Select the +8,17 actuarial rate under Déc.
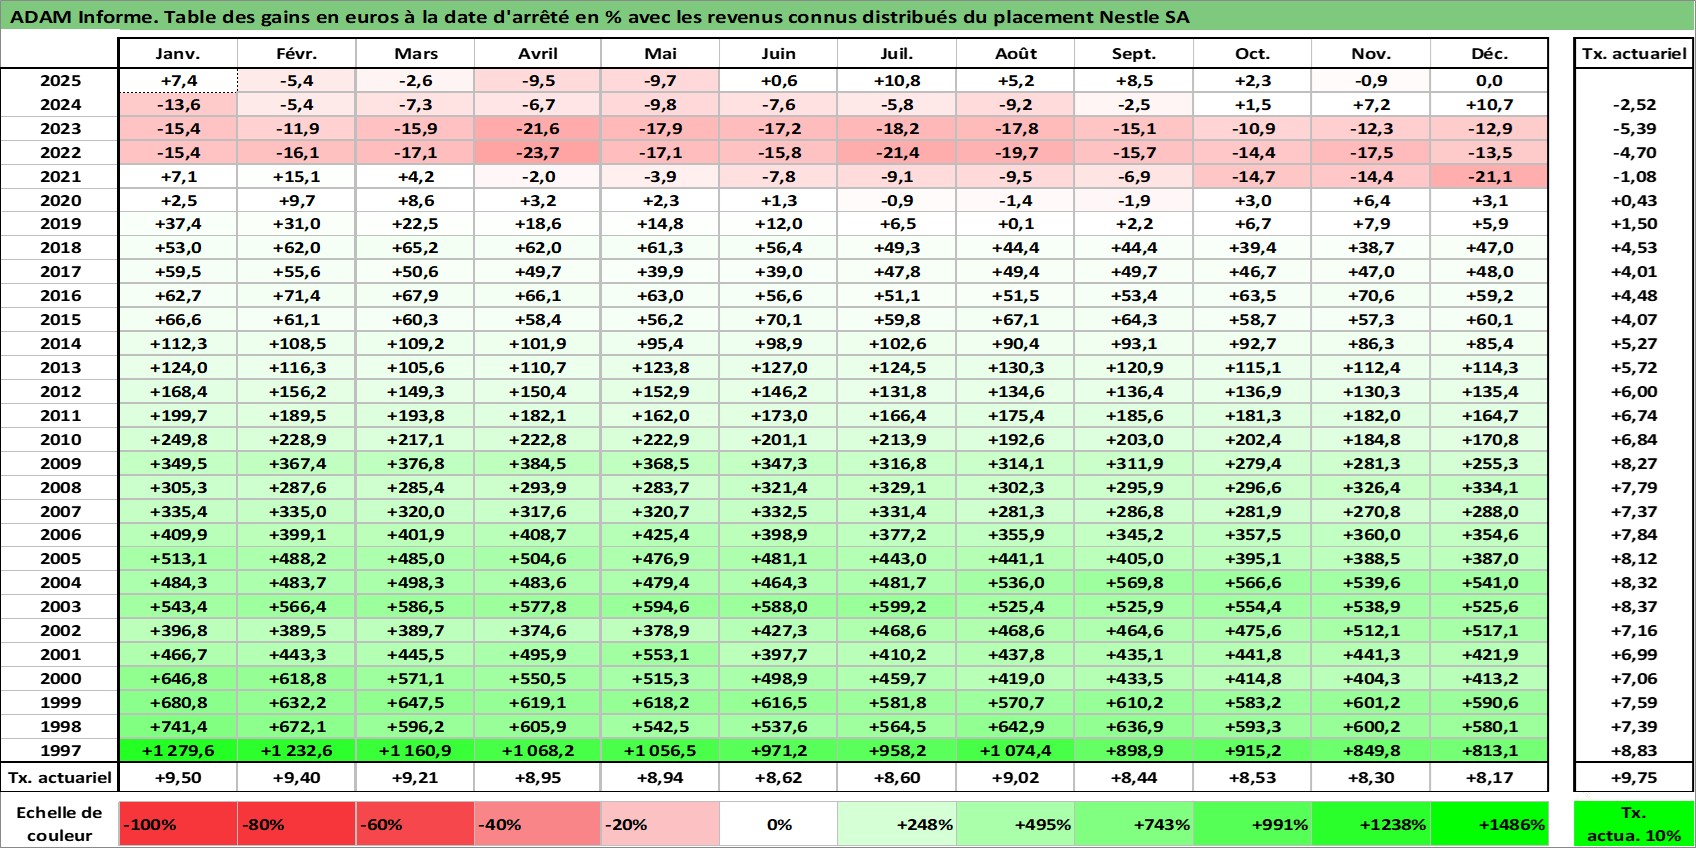Image resolution: width=1696 pixels, height=848 pixels. (1489, 777)
